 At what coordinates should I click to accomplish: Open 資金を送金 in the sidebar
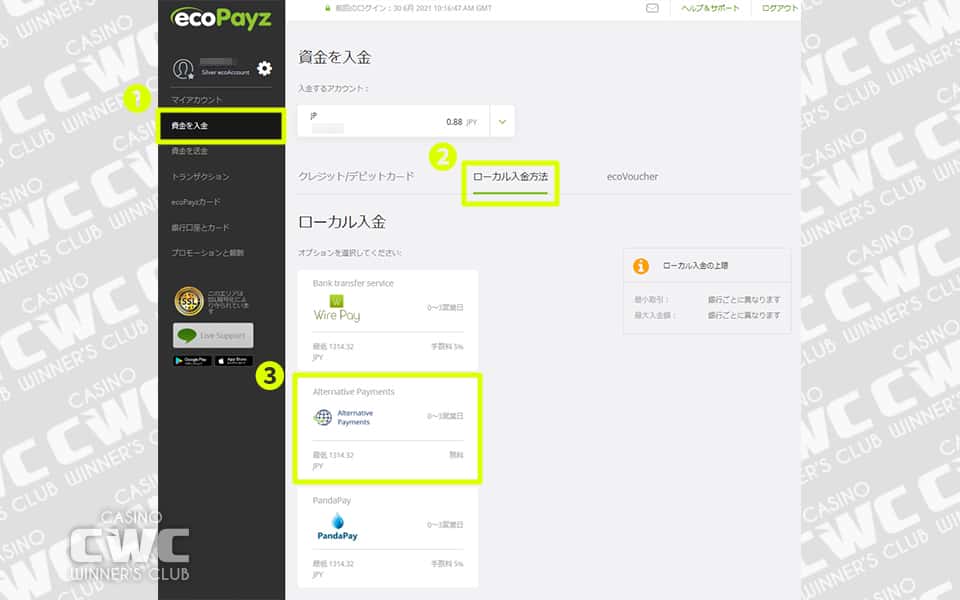[x=189, y=151]
